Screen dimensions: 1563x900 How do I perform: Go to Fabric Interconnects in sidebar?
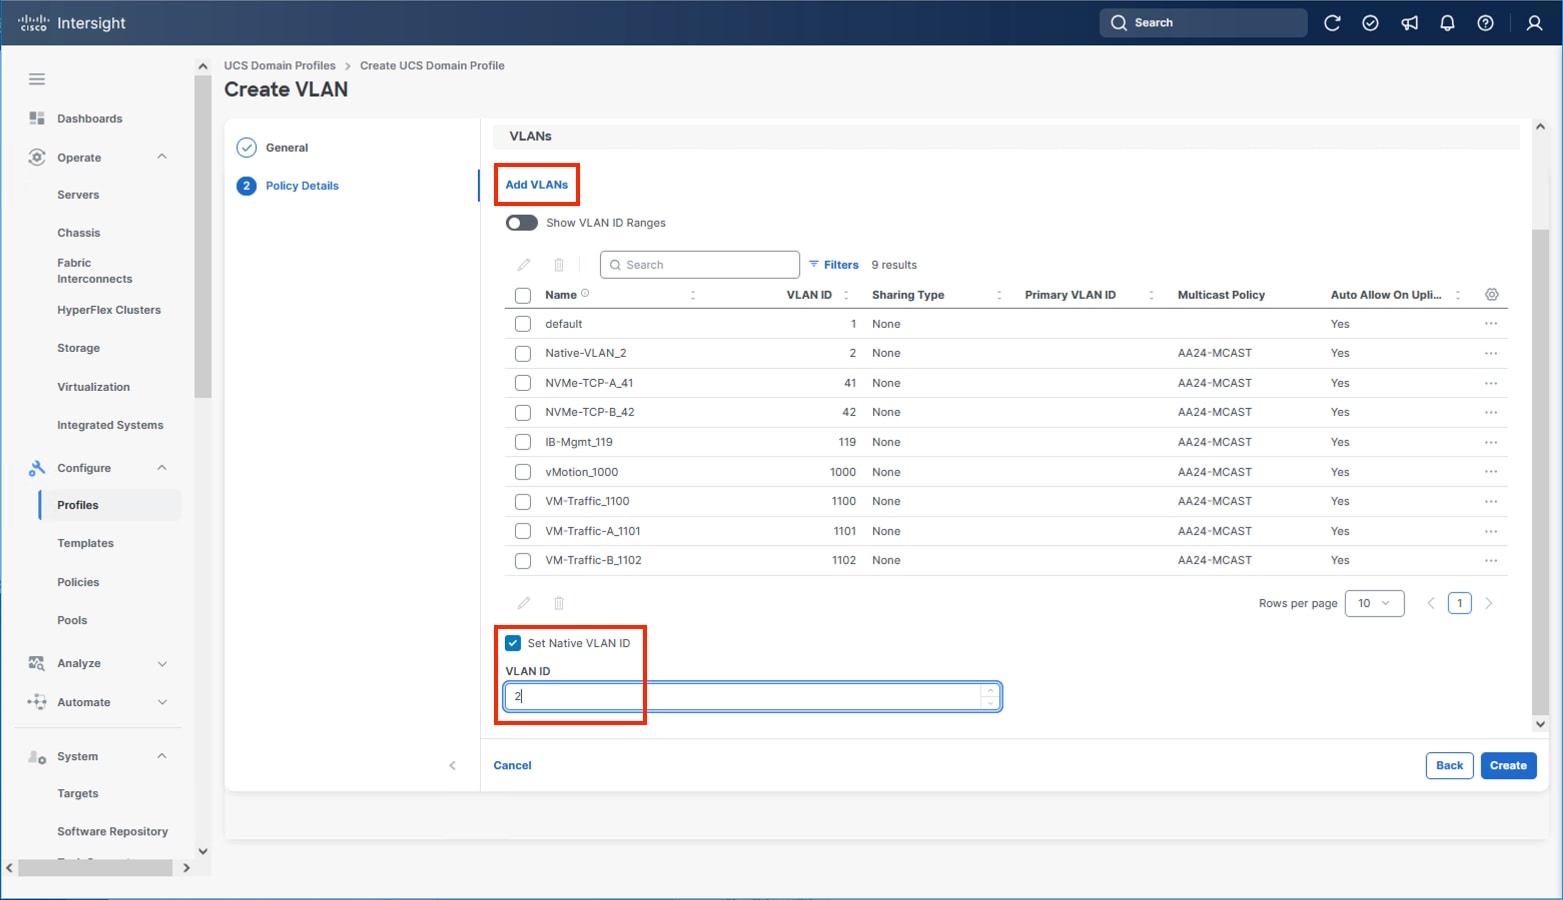pyautogui.click(x=94, y=271)
